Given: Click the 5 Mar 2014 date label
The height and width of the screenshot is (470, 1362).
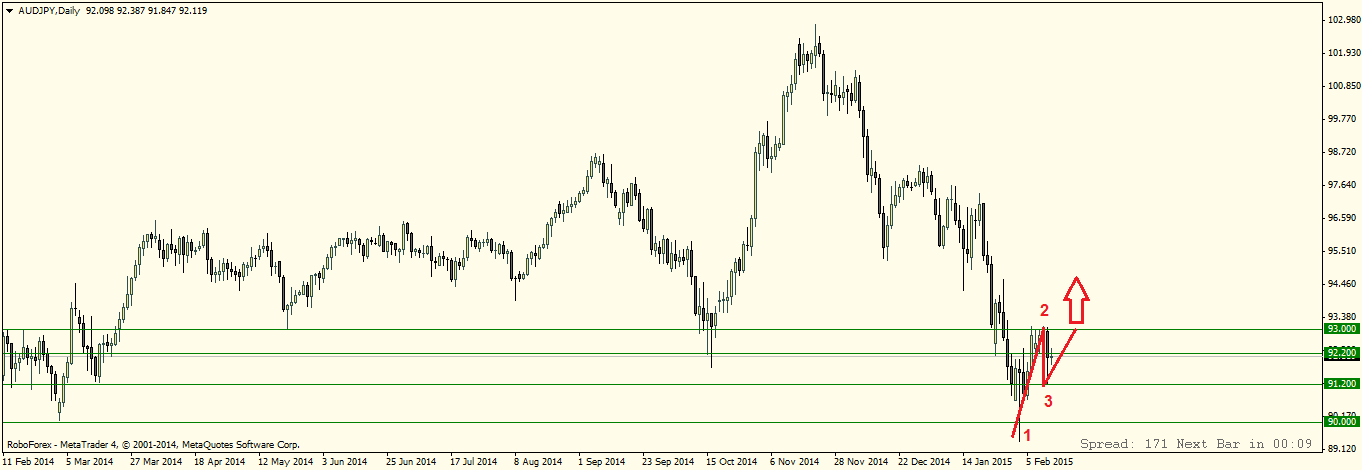Looking at the screenshot, I should pyautogui.click(x=90, y=462).
